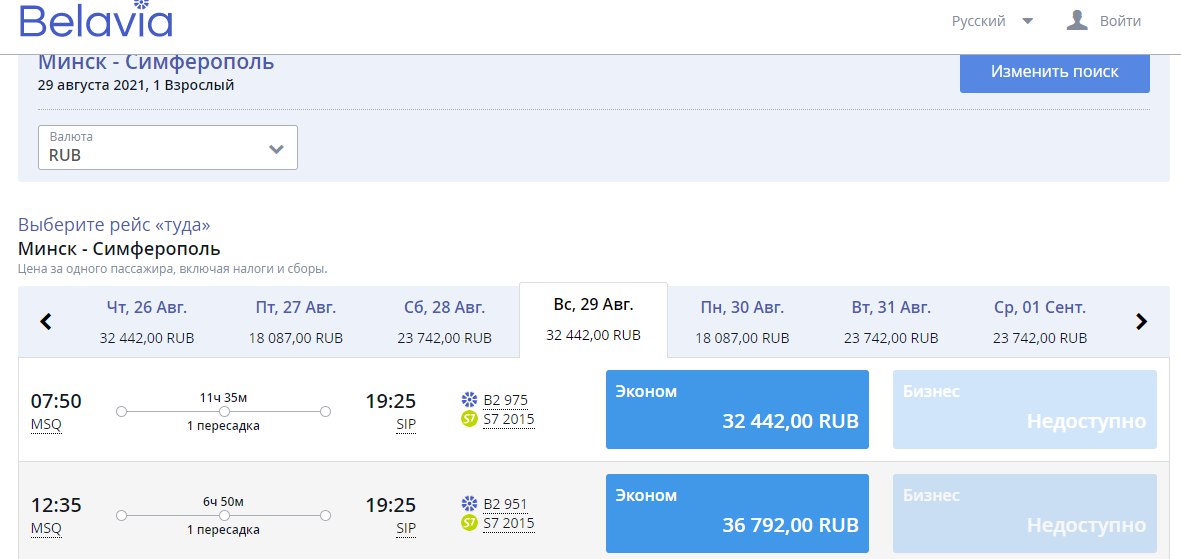Open the Русский language dropdown
The height and width of the screenshot is (559, 1181).
992,21
